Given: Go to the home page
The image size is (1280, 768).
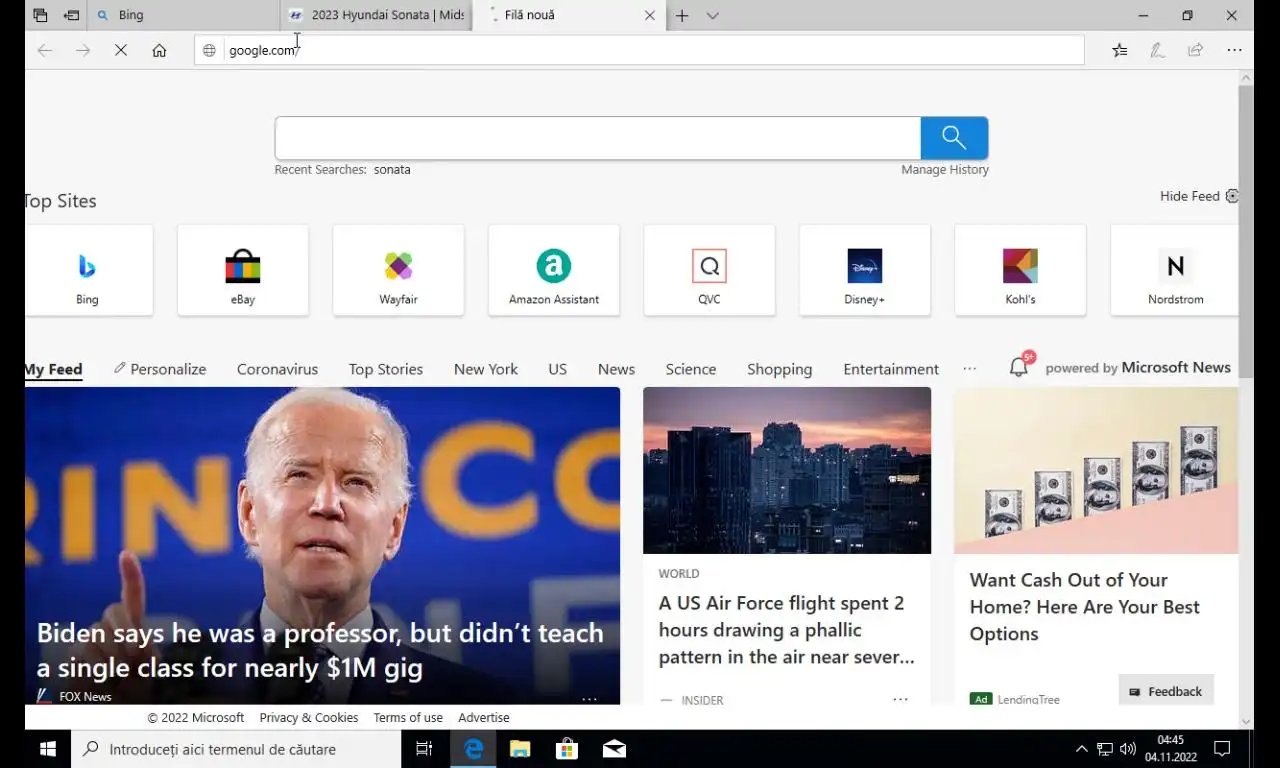Looking at the screenshot, I should click(159, 50).
